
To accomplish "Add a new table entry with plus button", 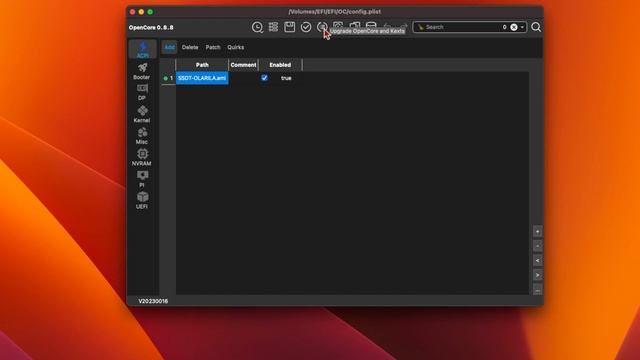I will click(x=538, y=231).
